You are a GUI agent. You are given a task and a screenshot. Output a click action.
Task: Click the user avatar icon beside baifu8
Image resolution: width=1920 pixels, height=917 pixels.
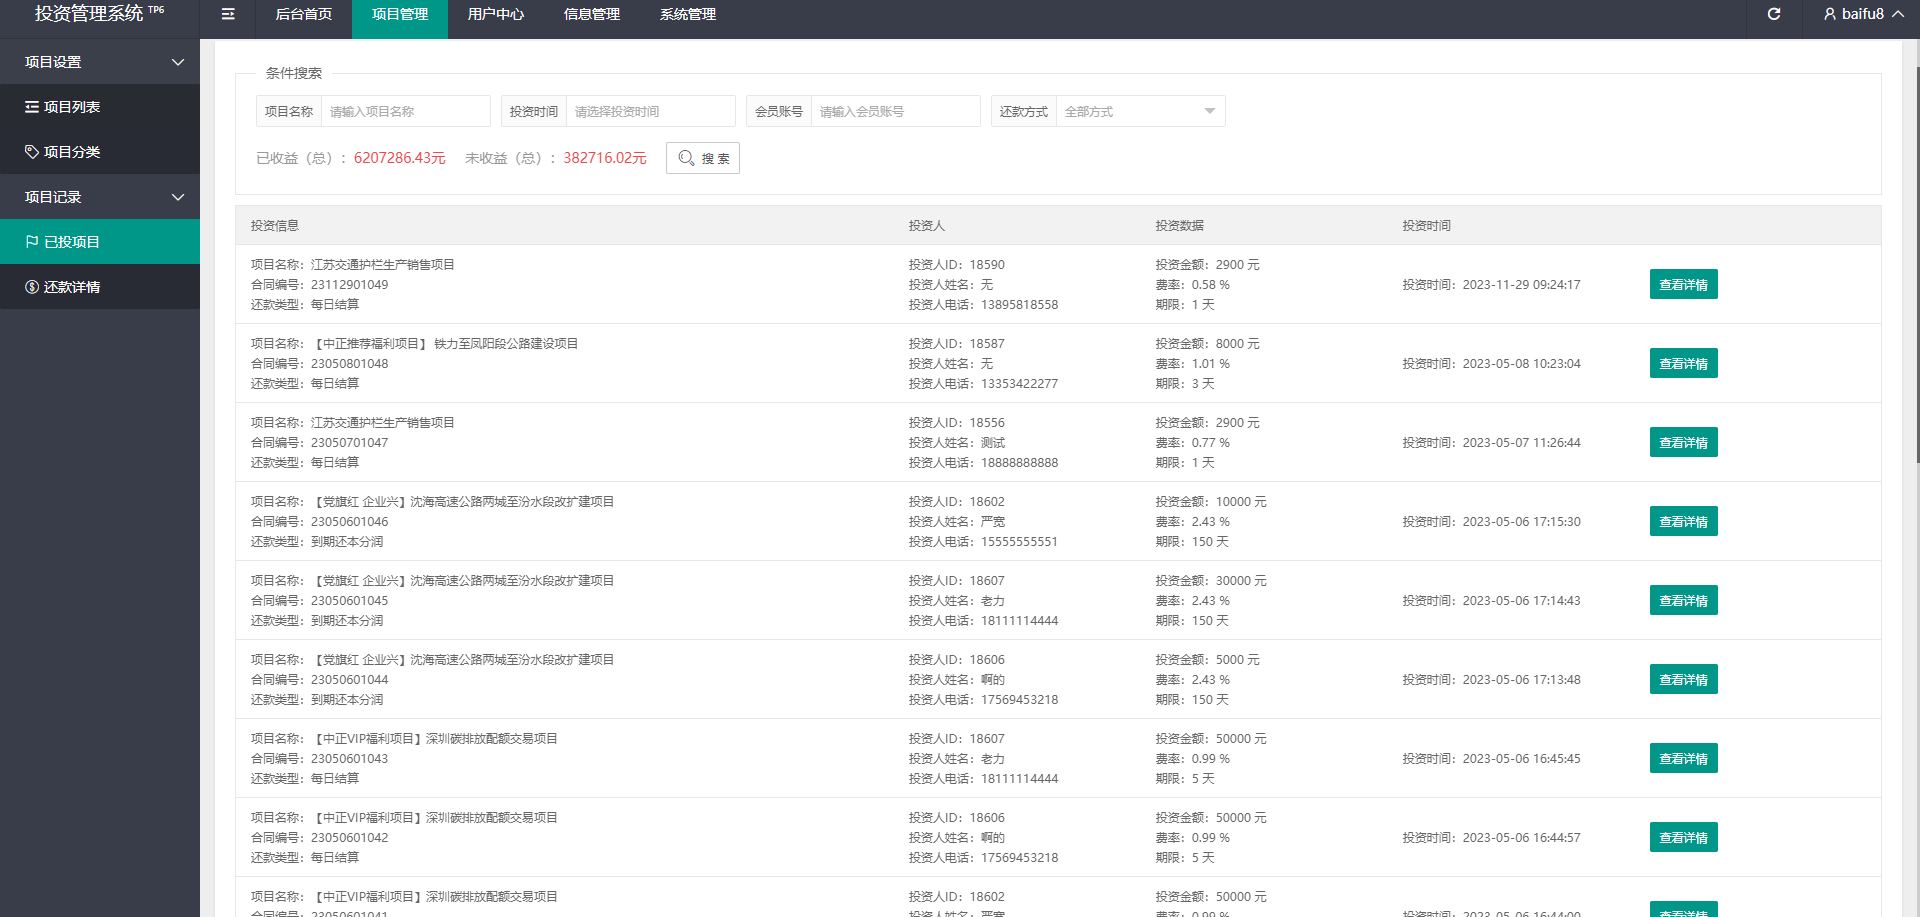[x=1829, y=14]
